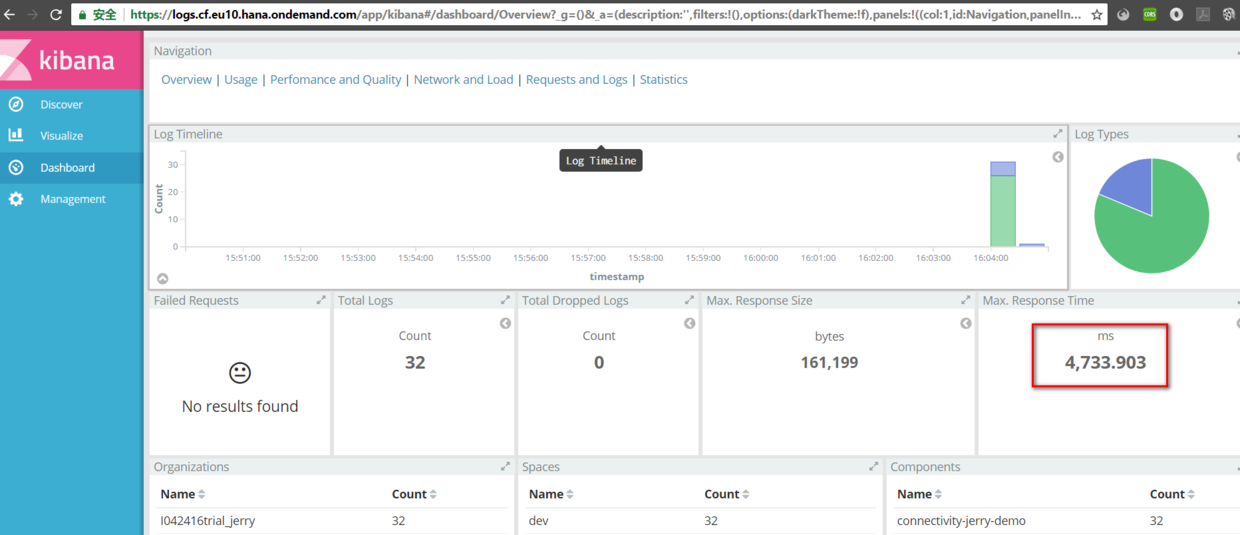Expand the Failed Requests panel

(321, 300)
